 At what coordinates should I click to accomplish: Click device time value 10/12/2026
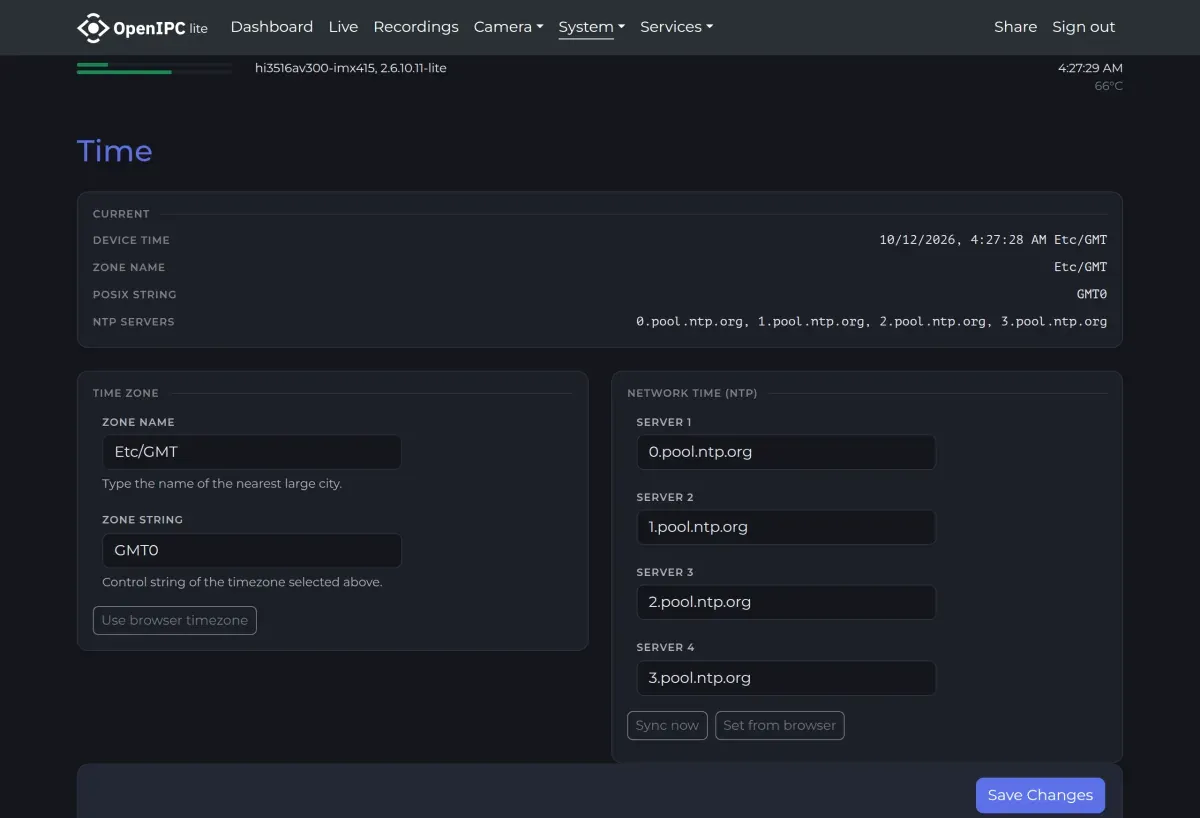coord(993,240)
